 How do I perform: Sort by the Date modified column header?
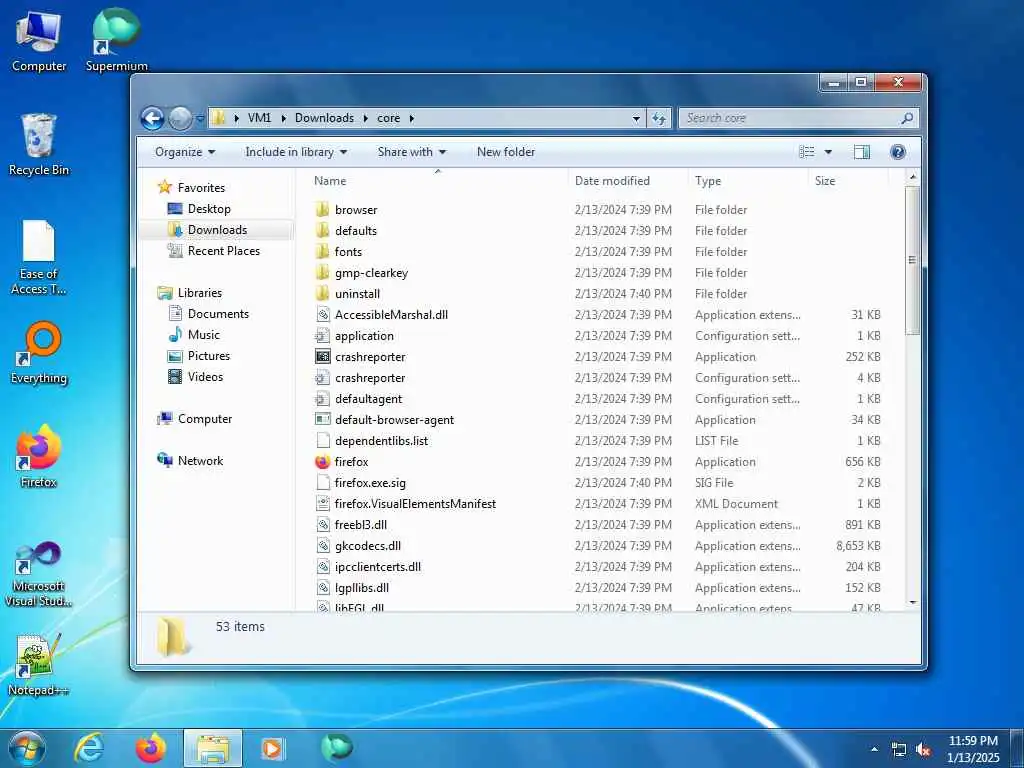click(x=612, y=181)
